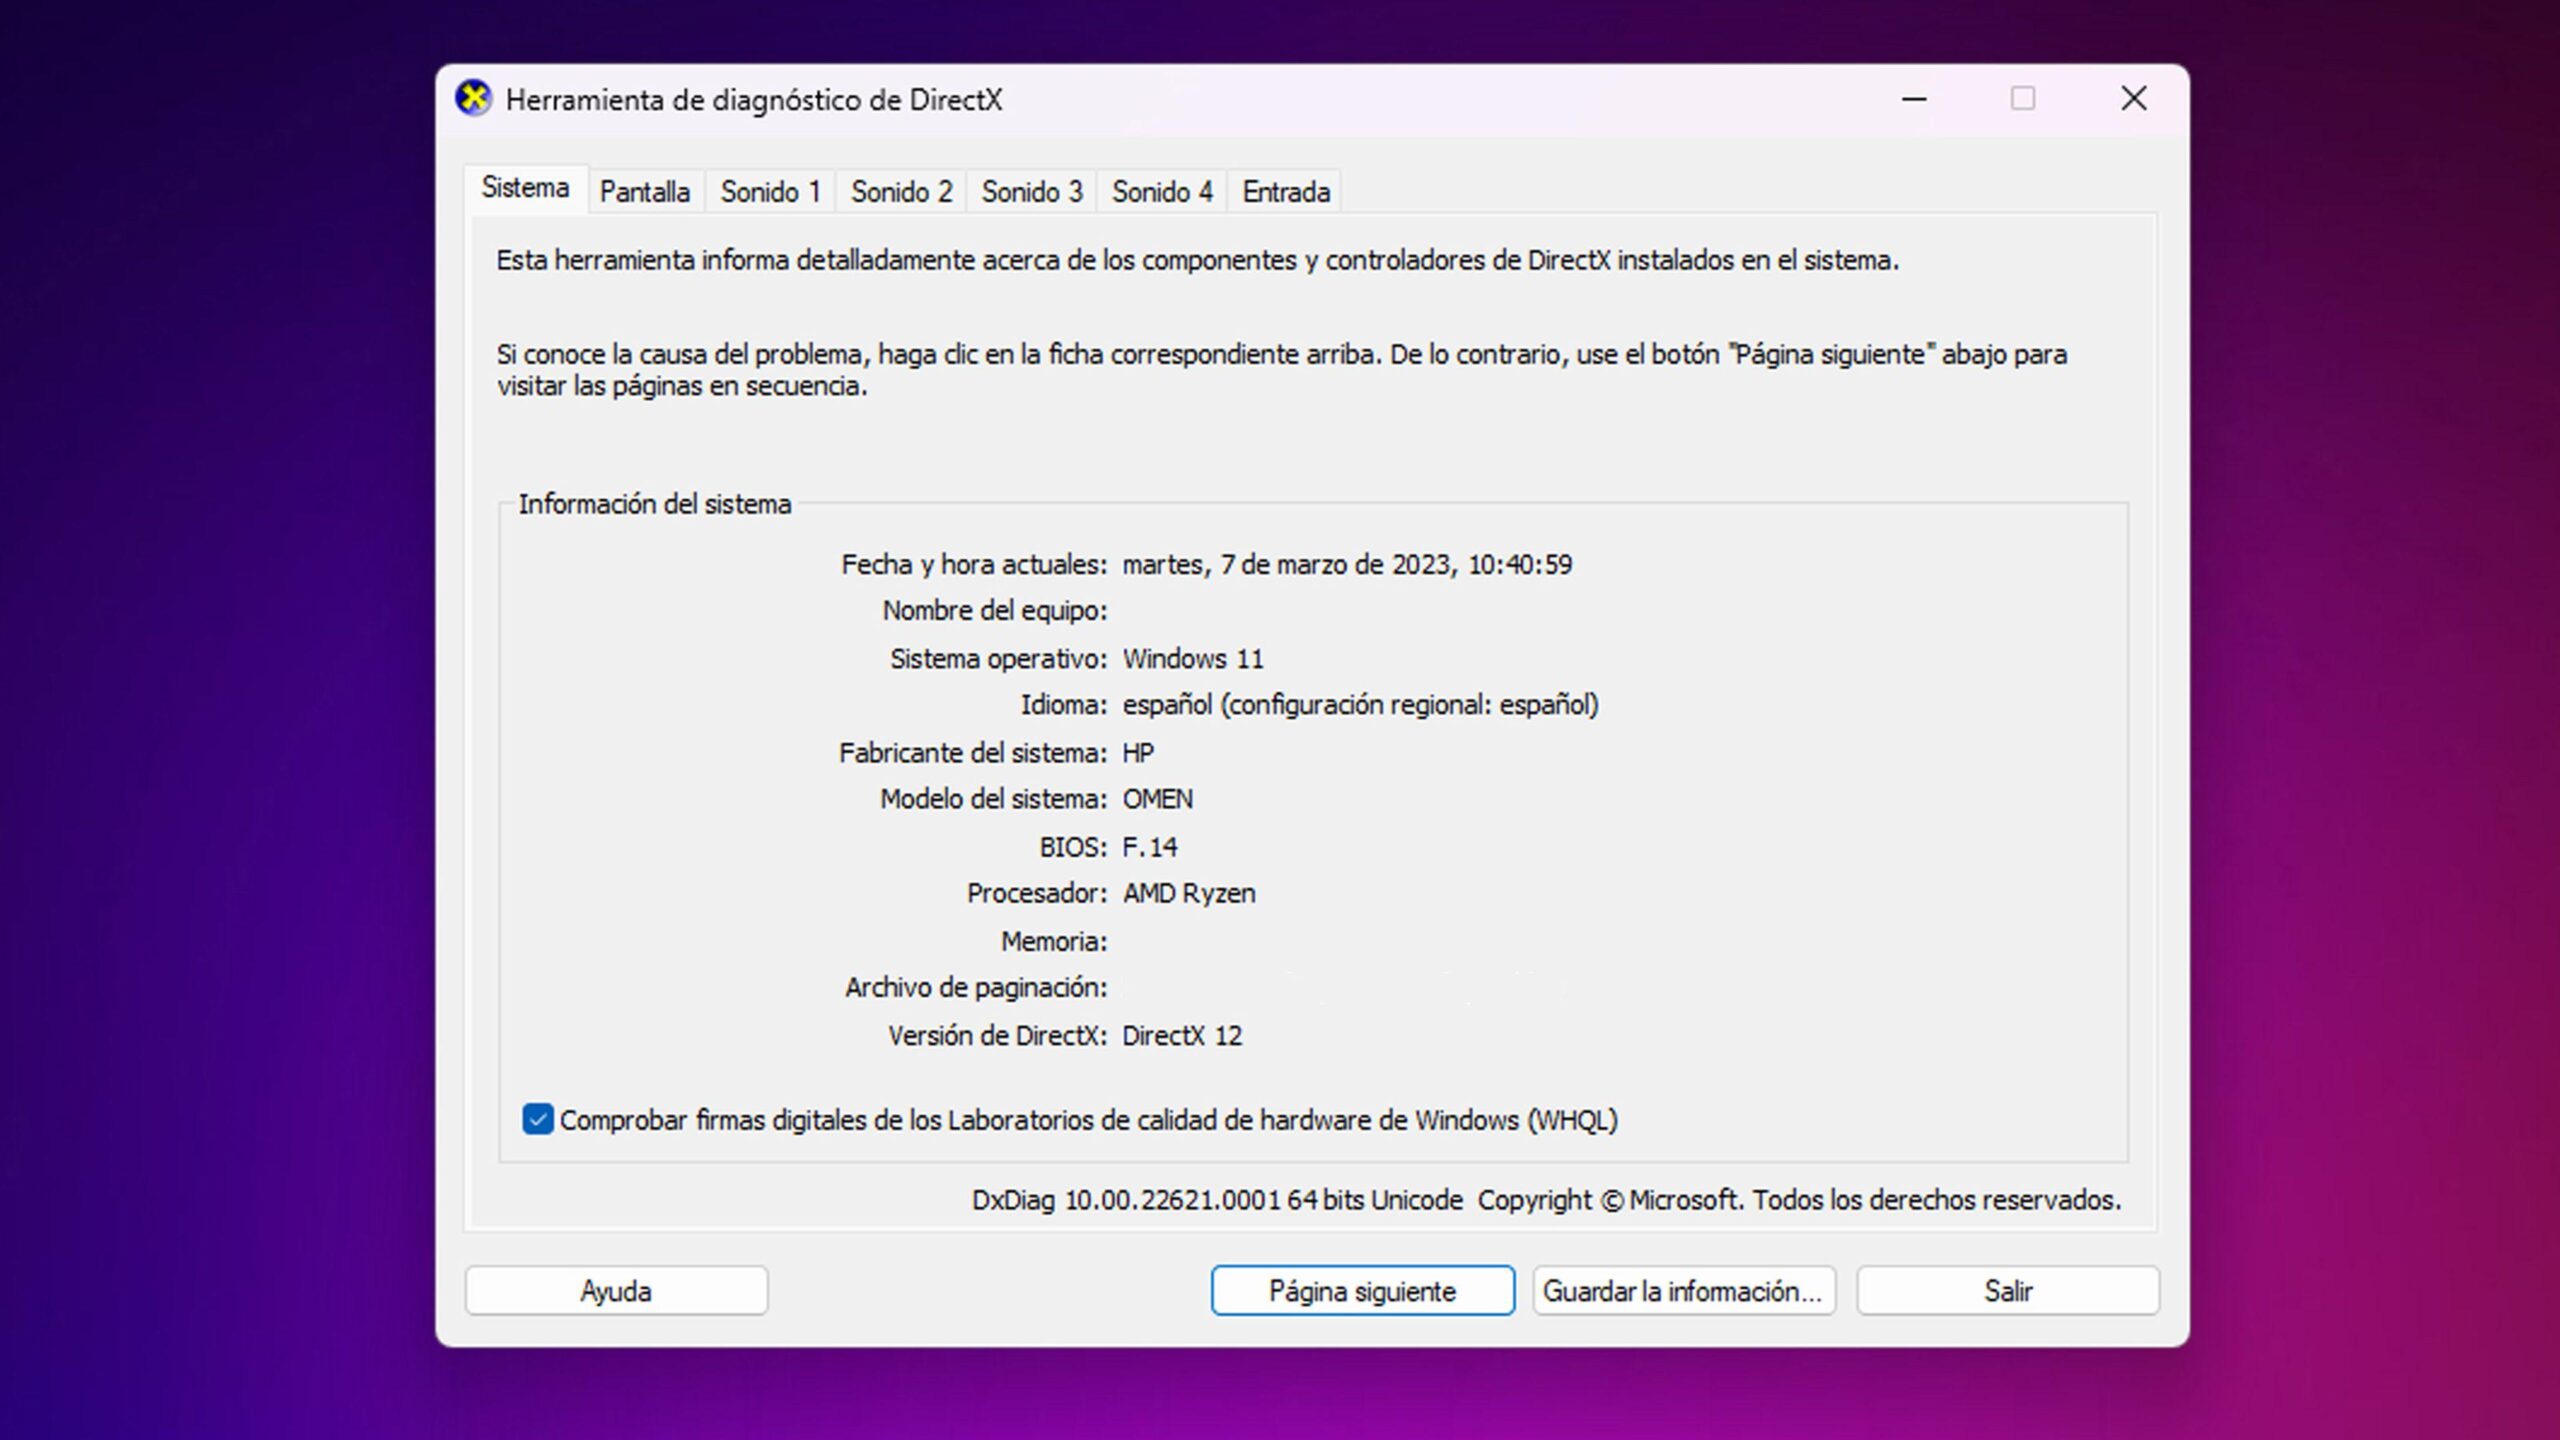Switch to the Sonido 4 tab

1162,192
